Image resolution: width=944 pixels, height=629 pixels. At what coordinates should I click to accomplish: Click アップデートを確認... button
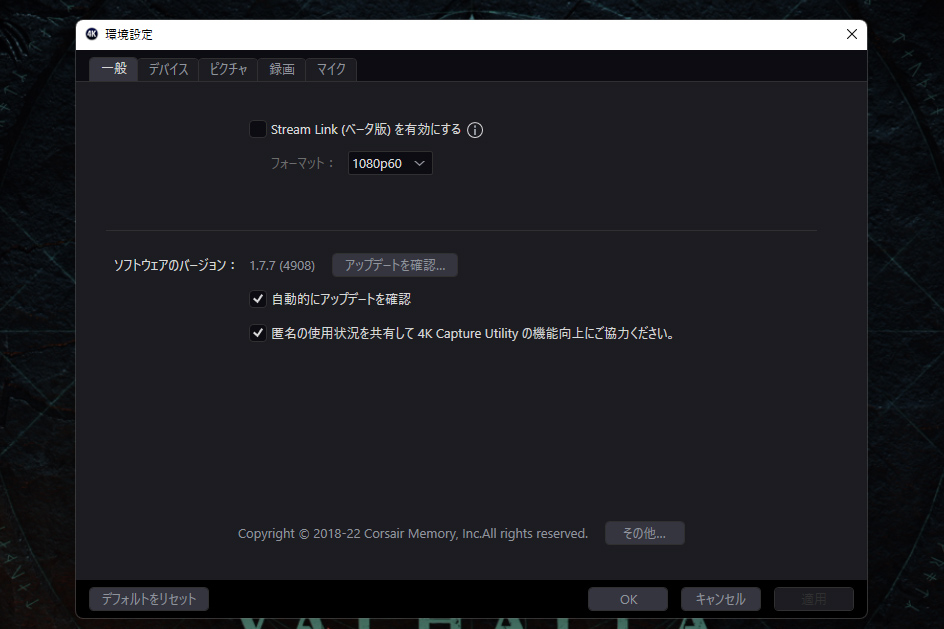(395, 265)
